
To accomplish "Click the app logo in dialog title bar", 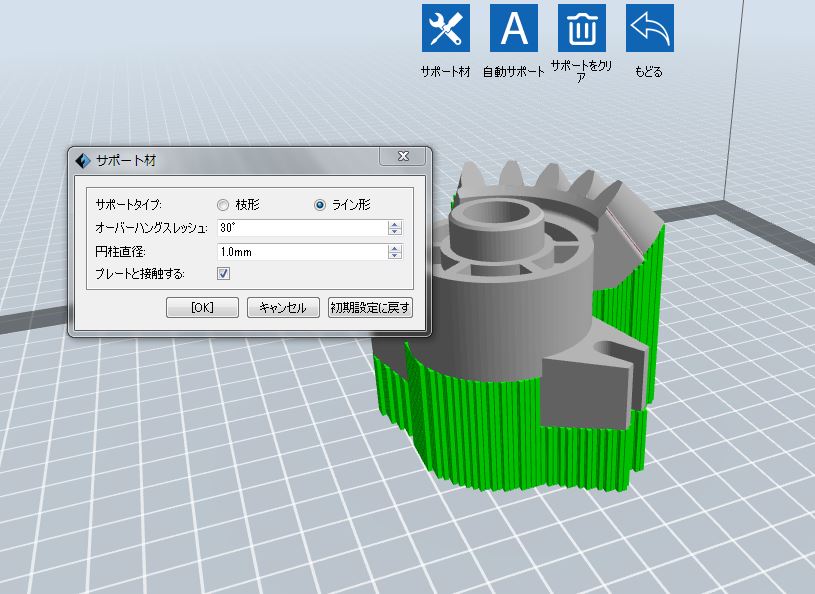I will (x=84, y=159).
